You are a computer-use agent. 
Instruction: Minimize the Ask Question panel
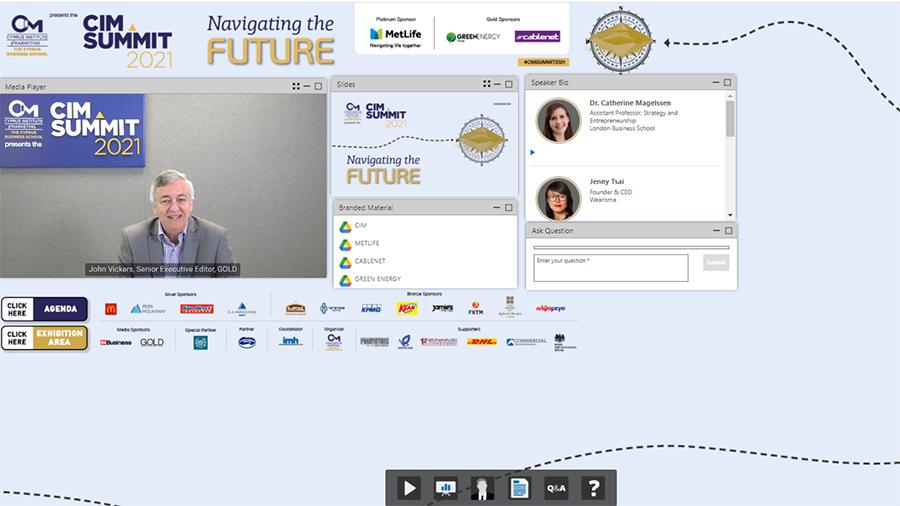coord(716,231)
